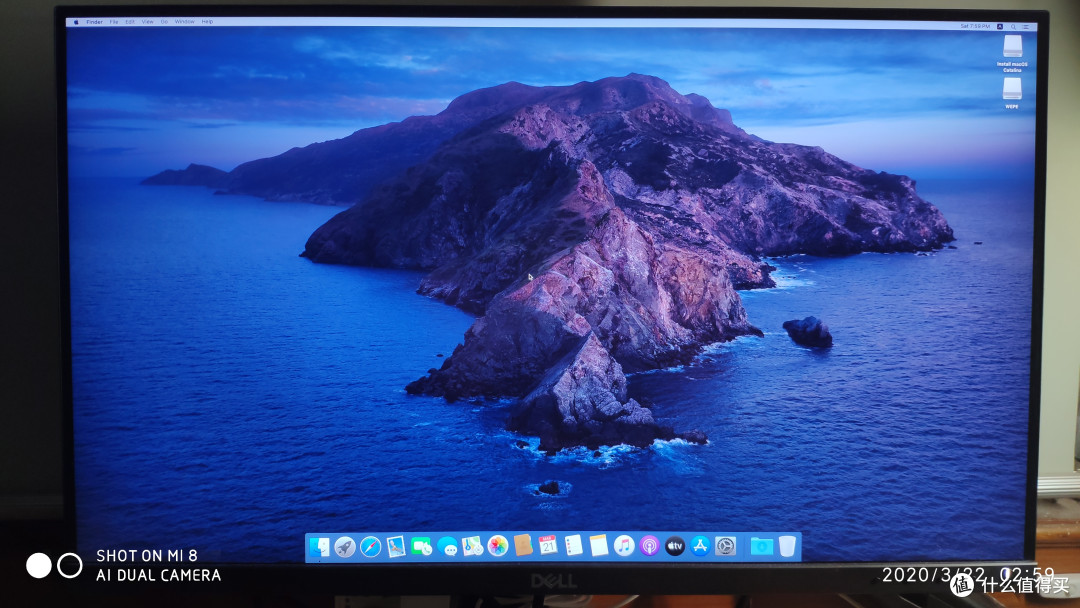
Task: Click the Sat 7:59 PM clock
Action: point(975,26)
